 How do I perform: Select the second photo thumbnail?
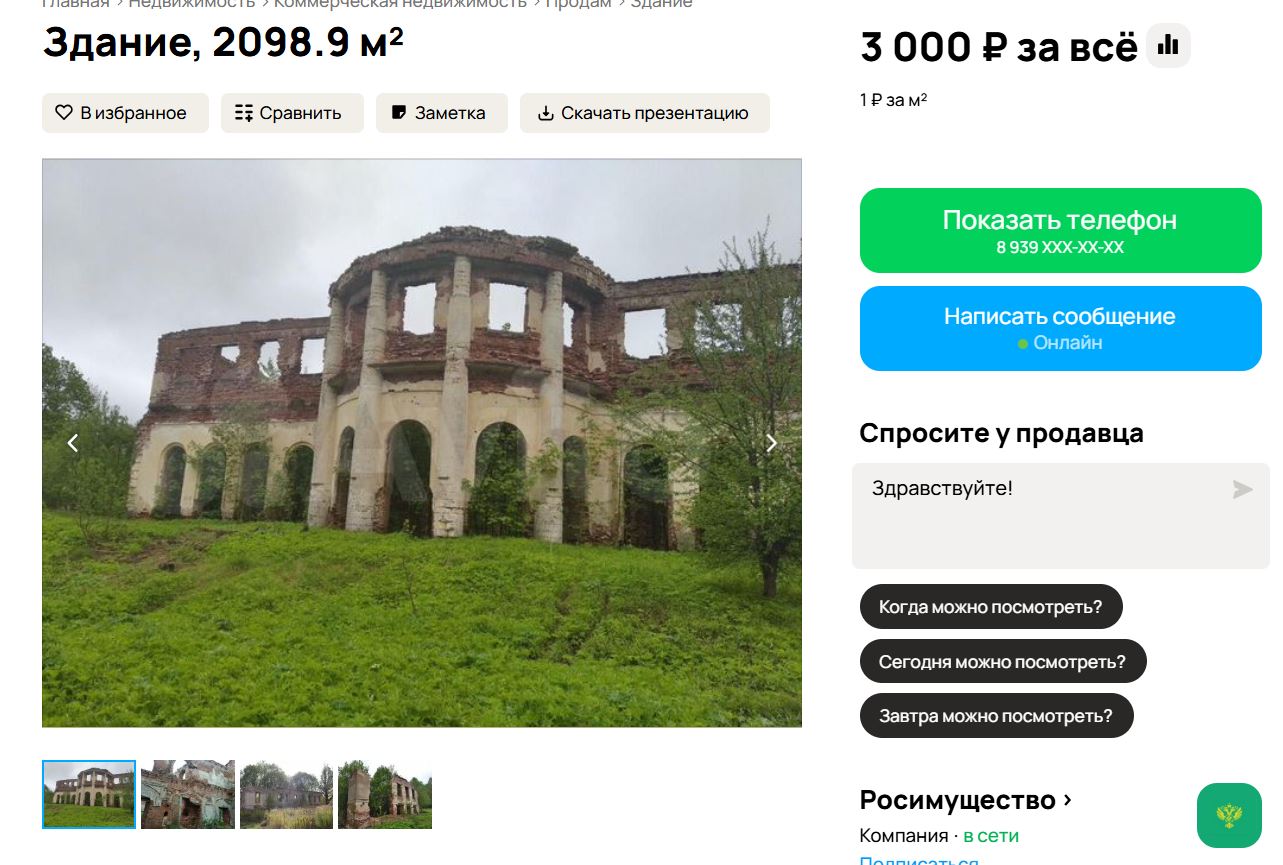188,794
